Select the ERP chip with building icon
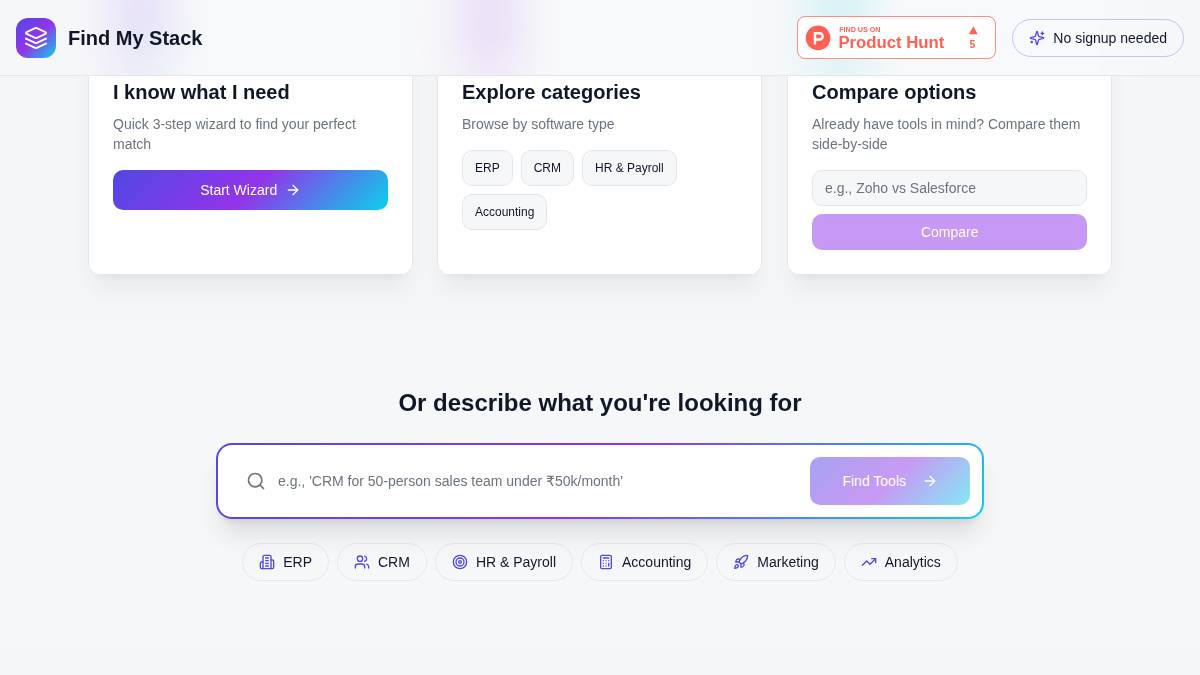Image resolution: width=1200 pixels, height=675 pixels. pos(285,562)
